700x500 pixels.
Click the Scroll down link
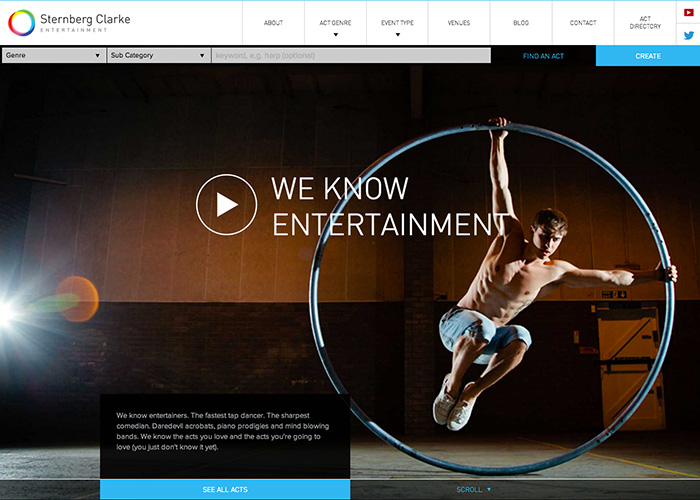pyautogui.click(x=474, y=490)
